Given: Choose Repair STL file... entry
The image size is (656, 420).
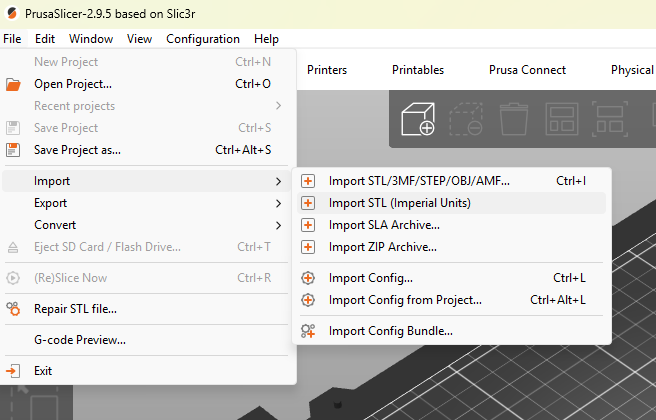Looking at the screenshot, I should (x=146, y=309).
